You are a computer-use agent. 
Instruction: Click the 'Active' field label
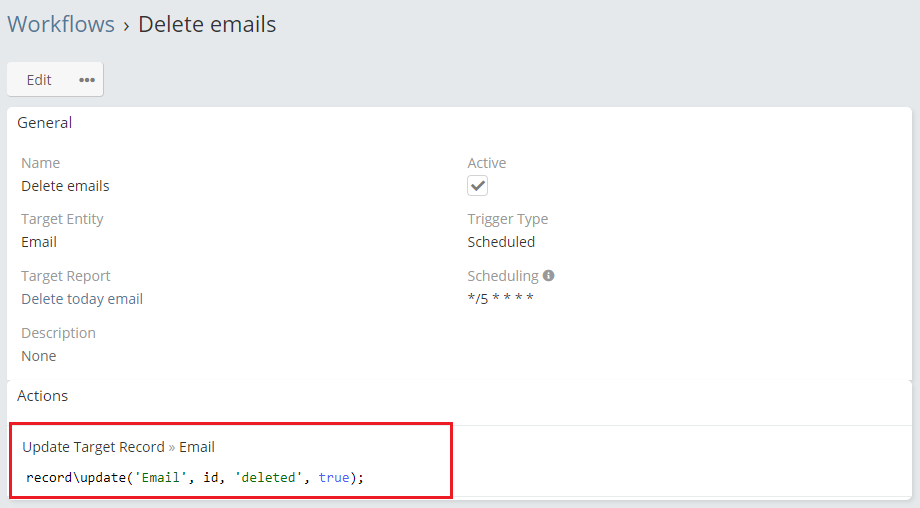(x=487, y=163)
